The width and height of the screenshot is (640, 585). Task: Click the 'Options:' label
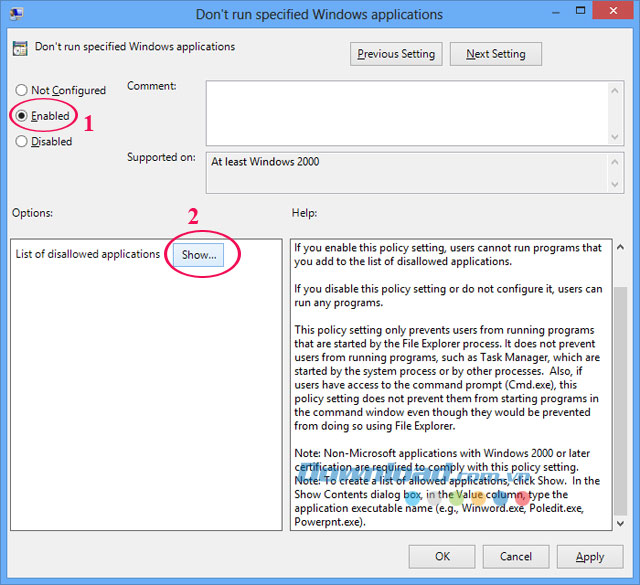coord(32,213)
